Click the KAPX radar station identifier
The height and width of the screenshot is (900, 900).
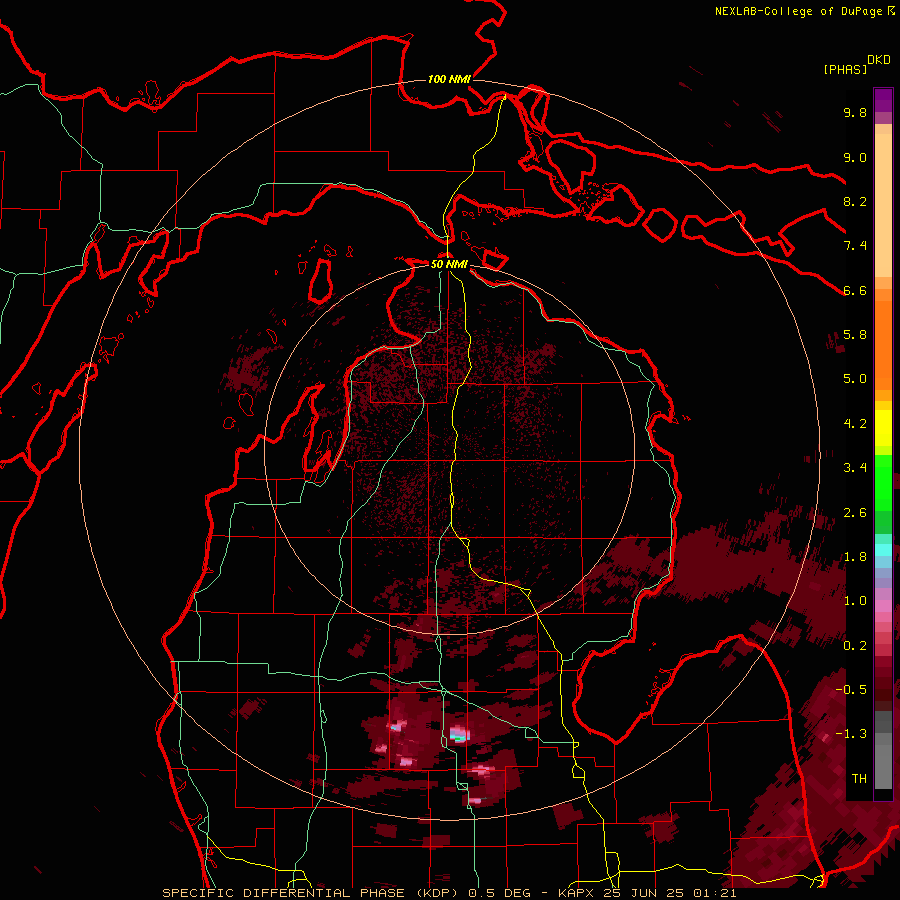577,893
